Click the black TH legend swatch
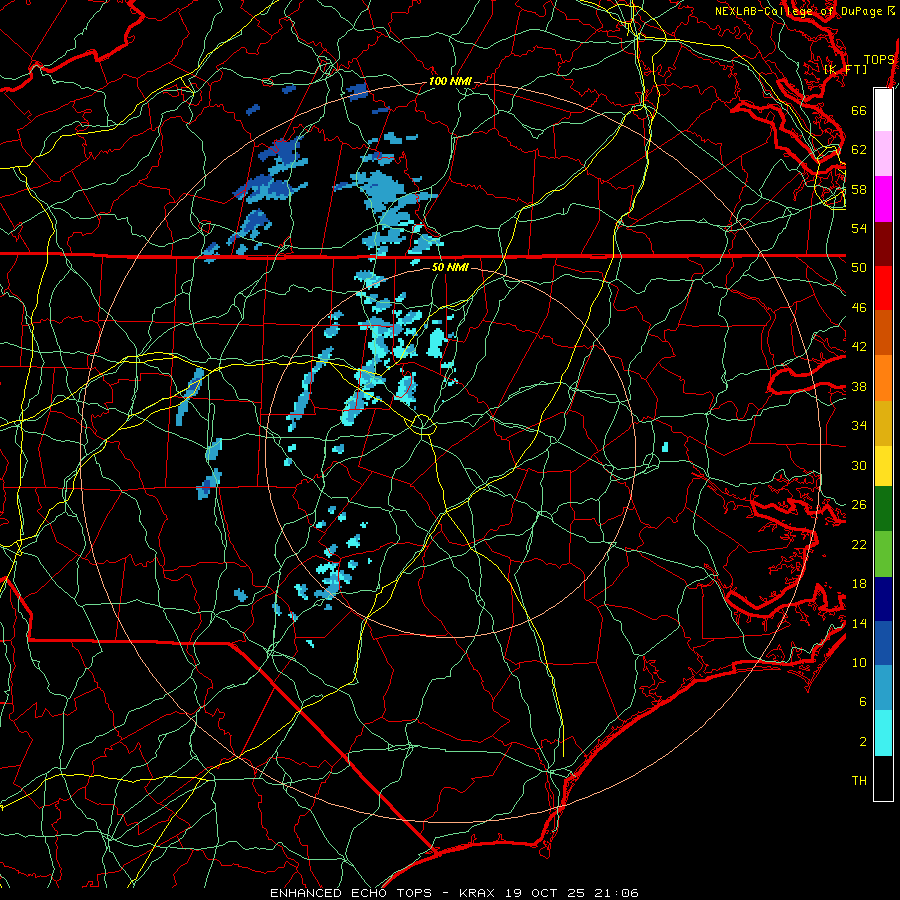Screen dimensions: 900x900 (x=883, y=778)
